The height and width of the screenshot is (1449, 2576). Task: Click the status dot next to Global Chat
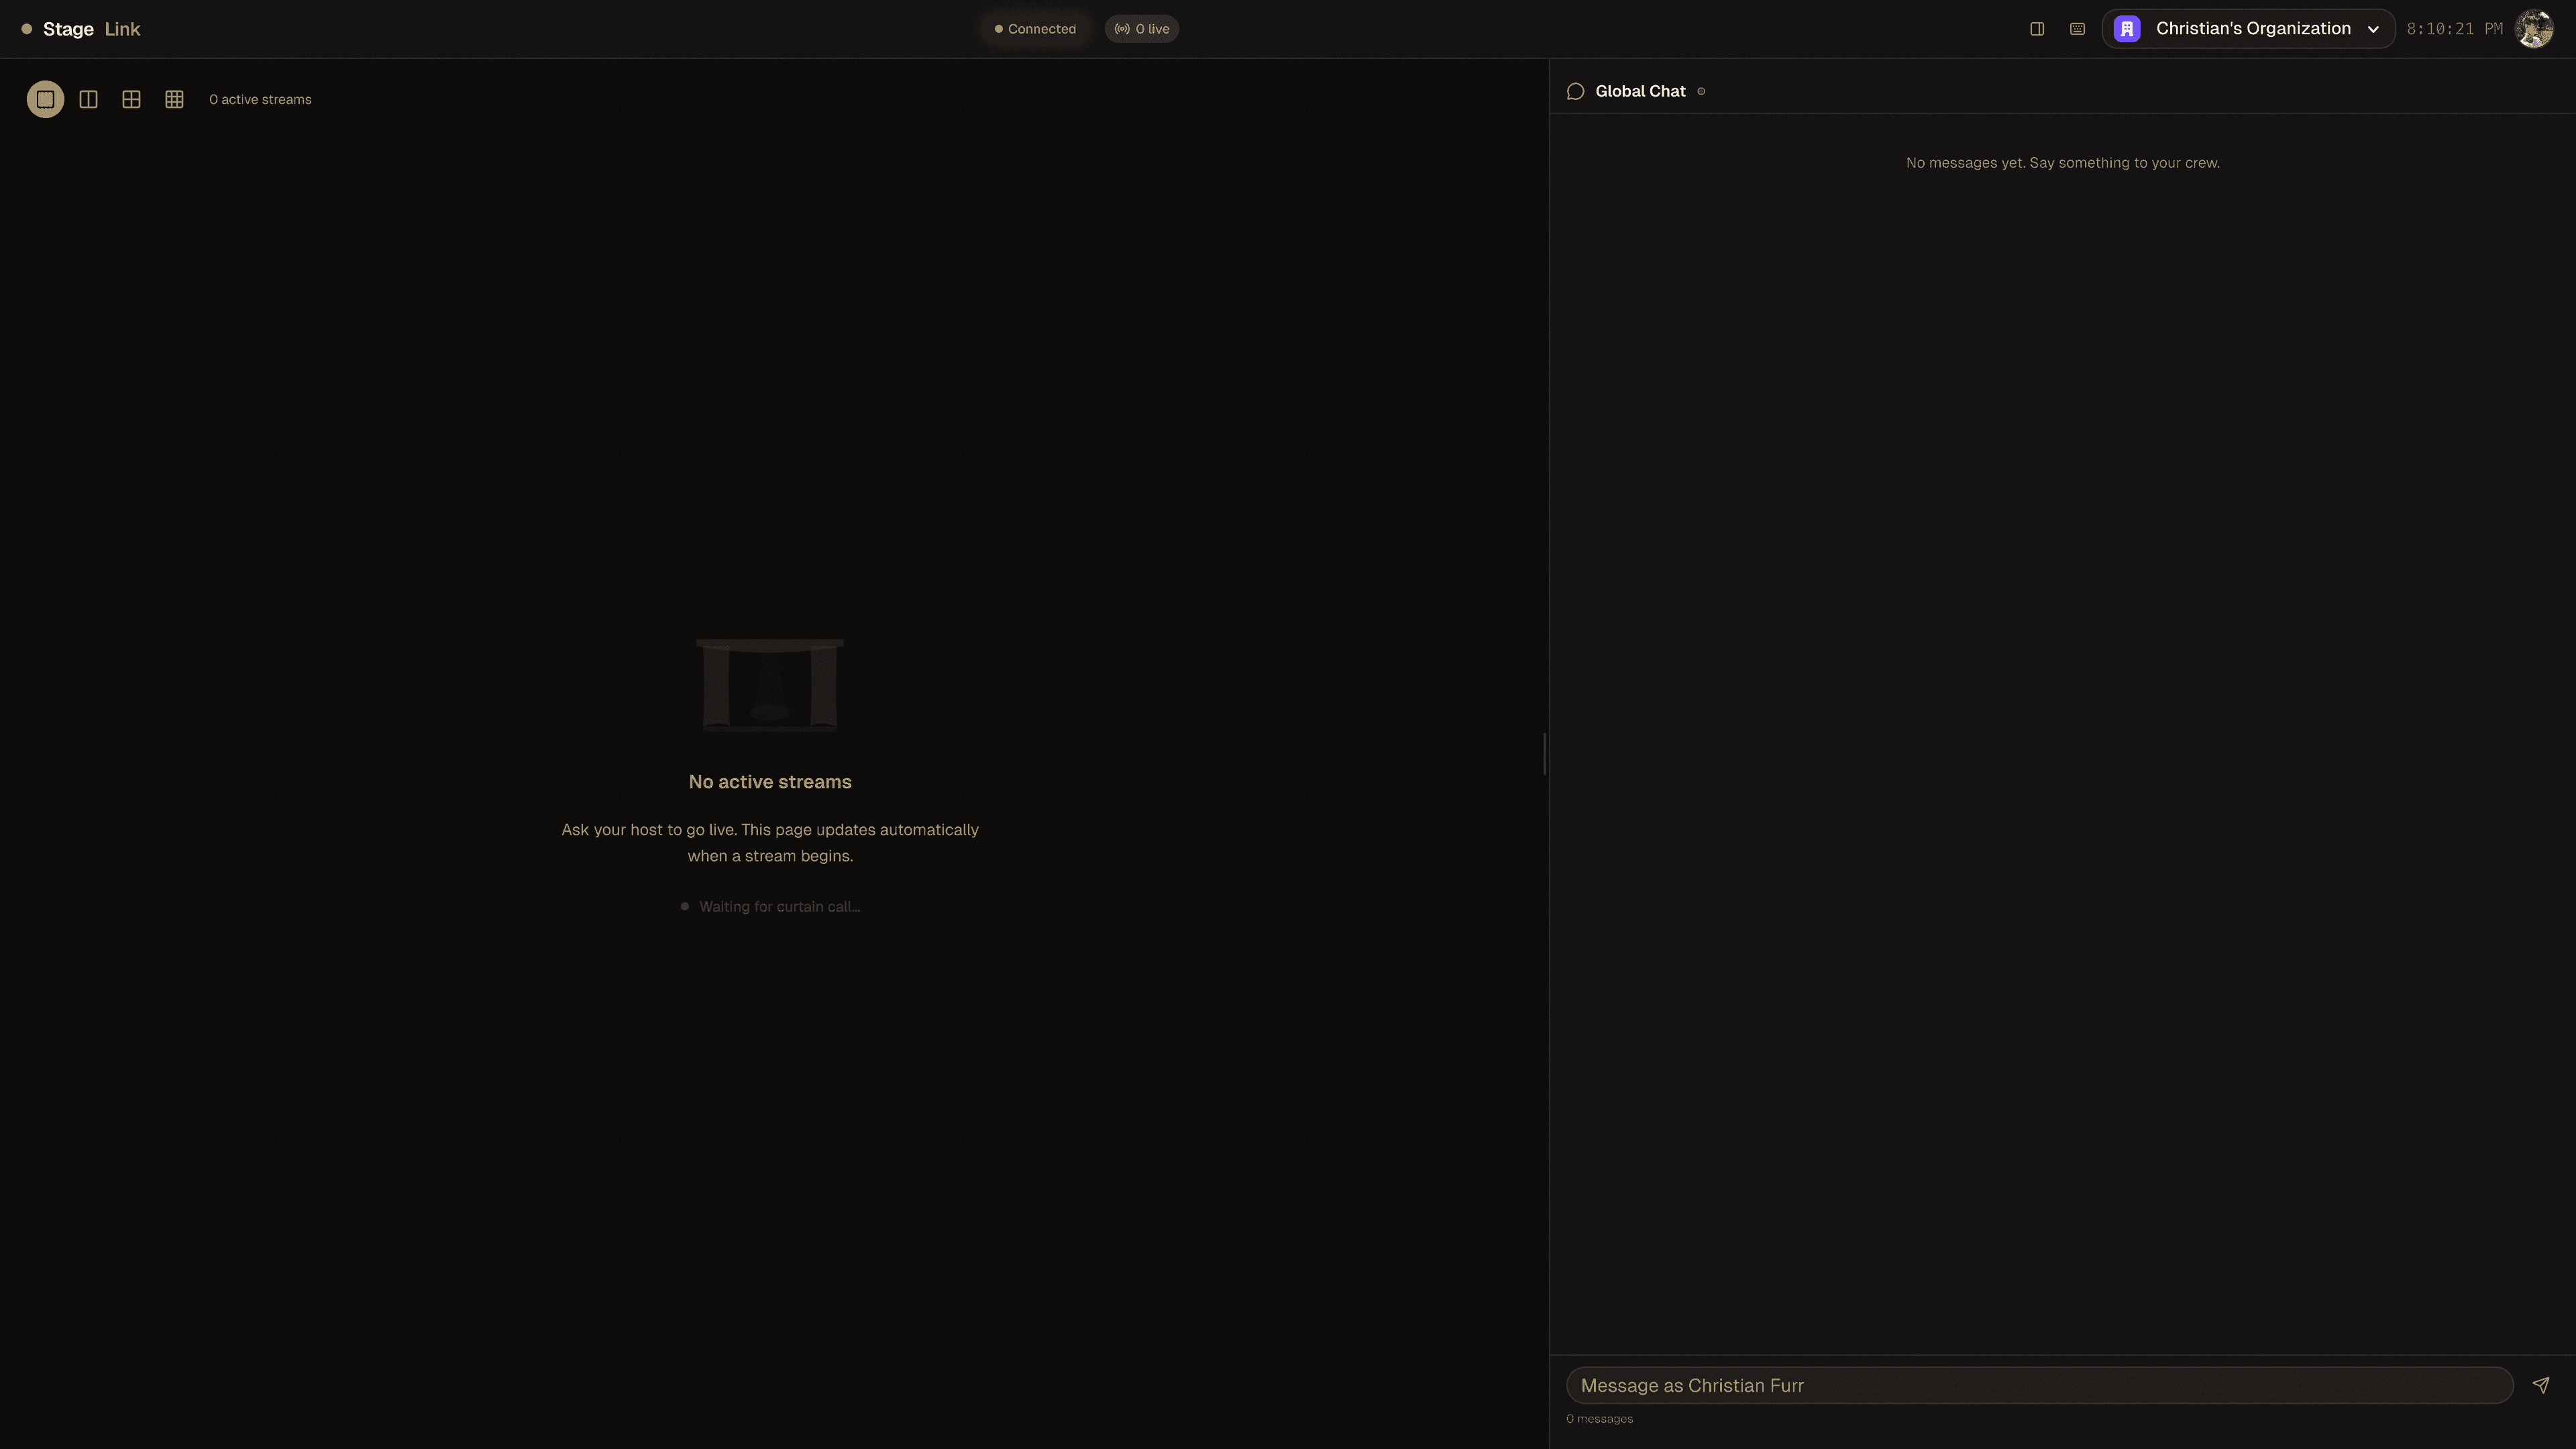click(1701, 90)
